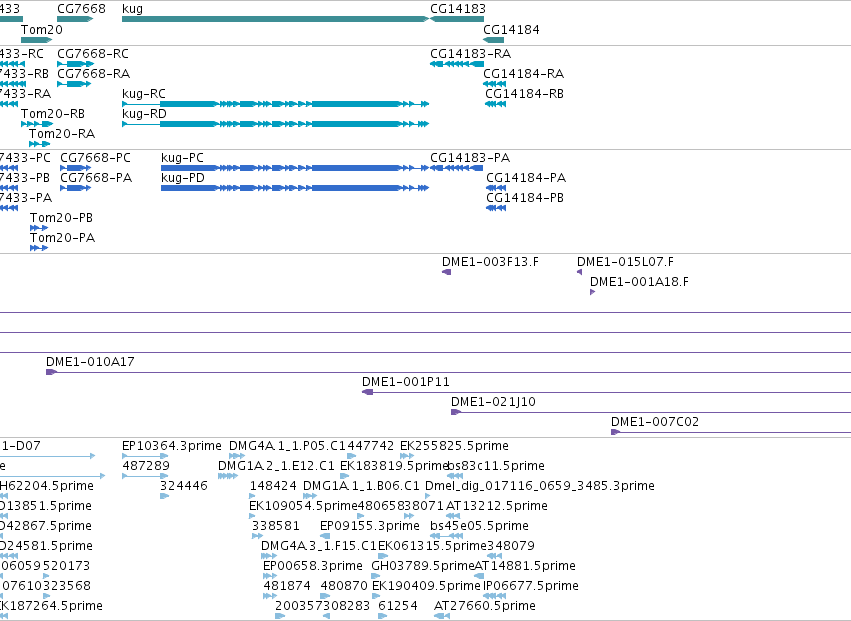The image size is (851, 621).
Task: Select the EK109054.5prime EST label
Action: (303, 505)
